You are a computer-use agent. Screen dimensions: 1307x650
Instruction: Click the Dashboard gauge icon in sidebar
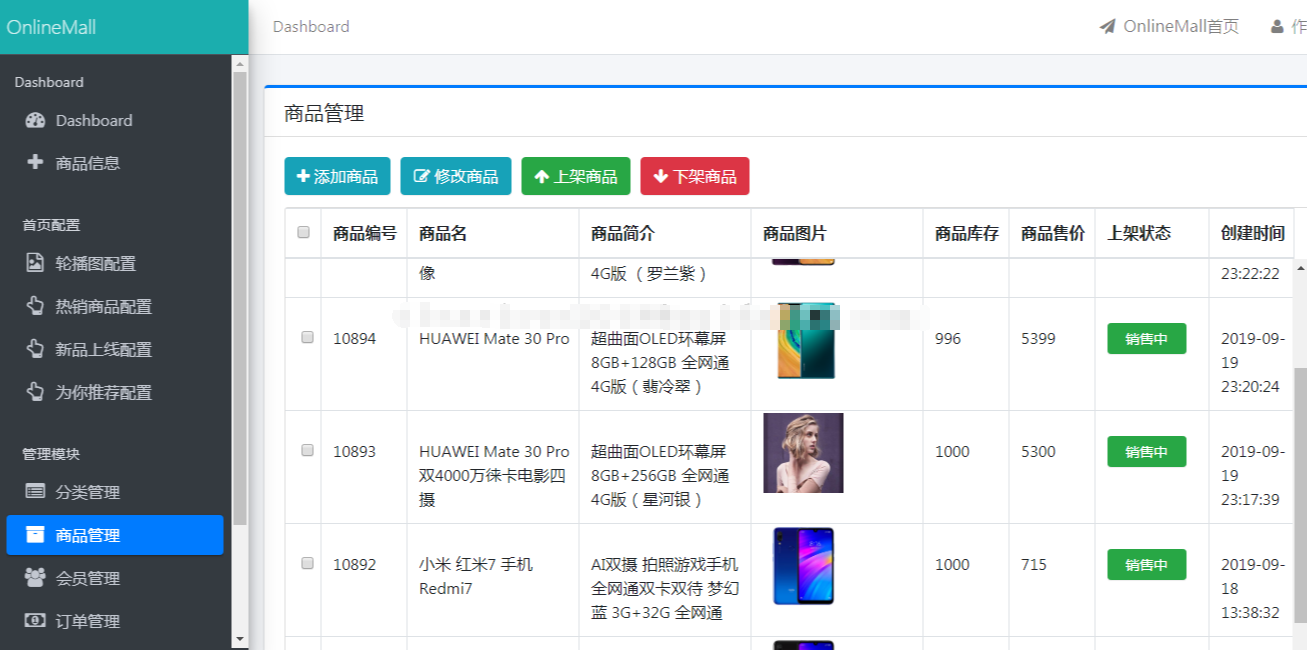click(36, 120)
